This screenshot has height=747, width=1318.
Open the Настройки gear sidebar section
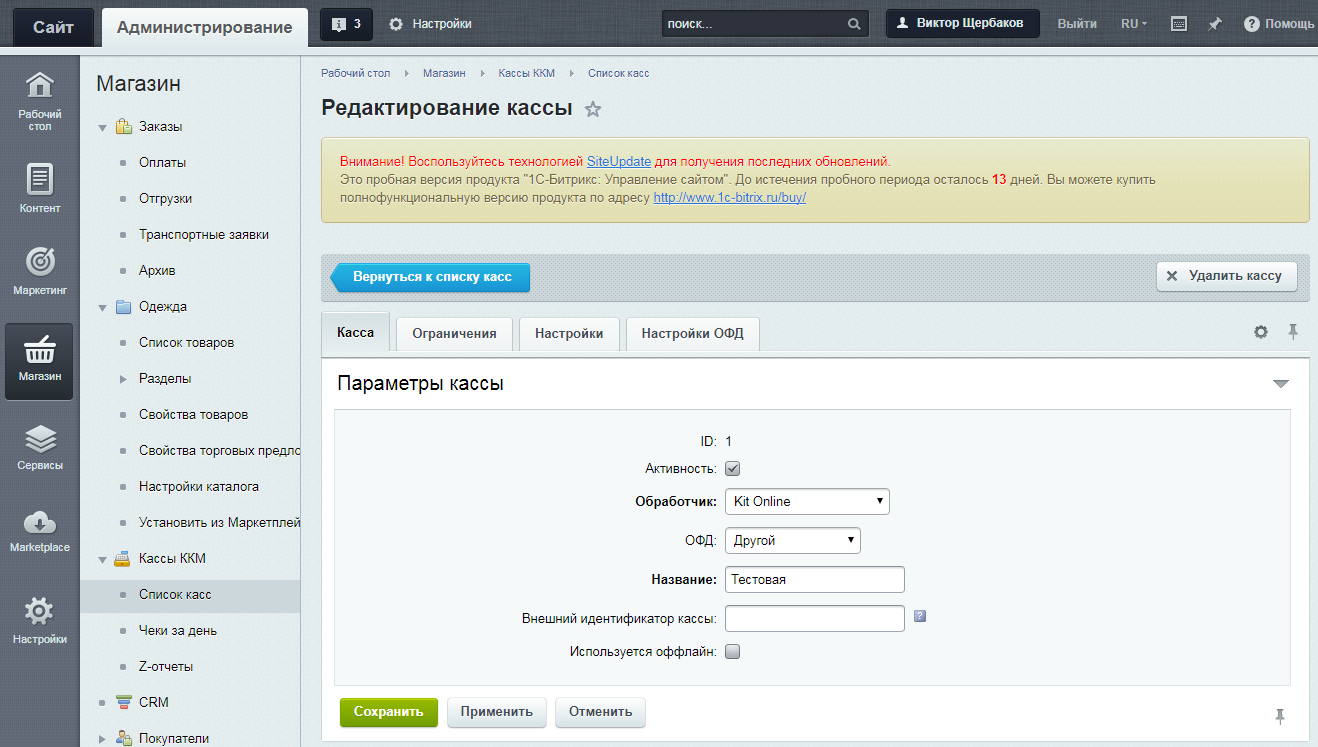pyautogui.click(x=39, y=620)
